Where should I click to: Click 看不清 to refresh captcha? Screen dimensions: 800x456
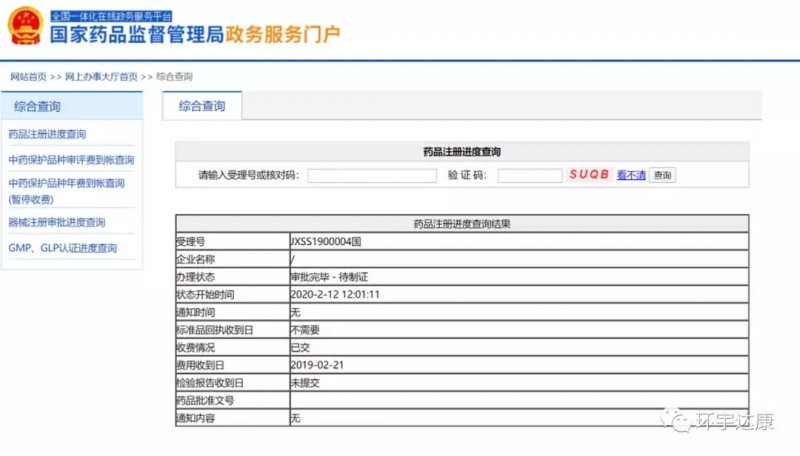point(631,175)
